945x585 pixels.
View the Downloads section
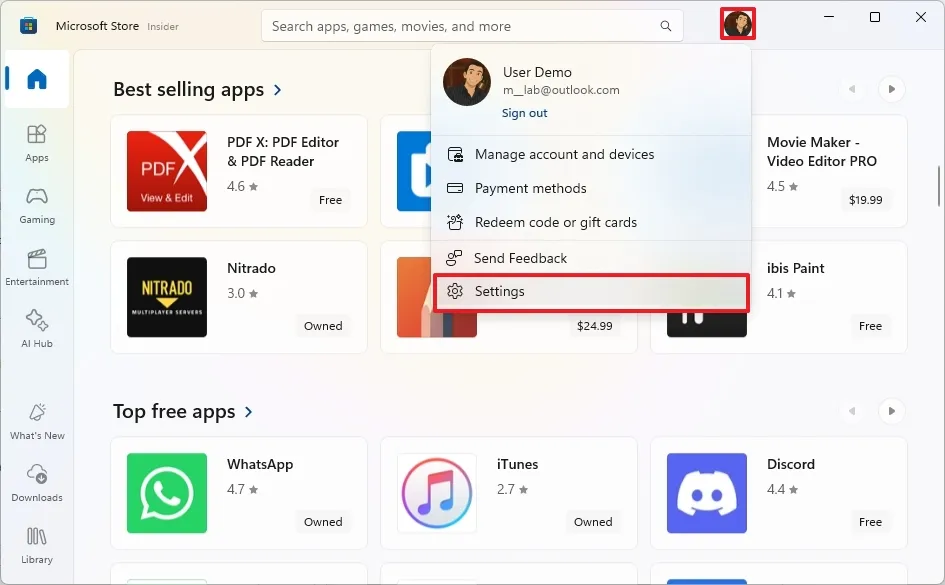point(37,483)
